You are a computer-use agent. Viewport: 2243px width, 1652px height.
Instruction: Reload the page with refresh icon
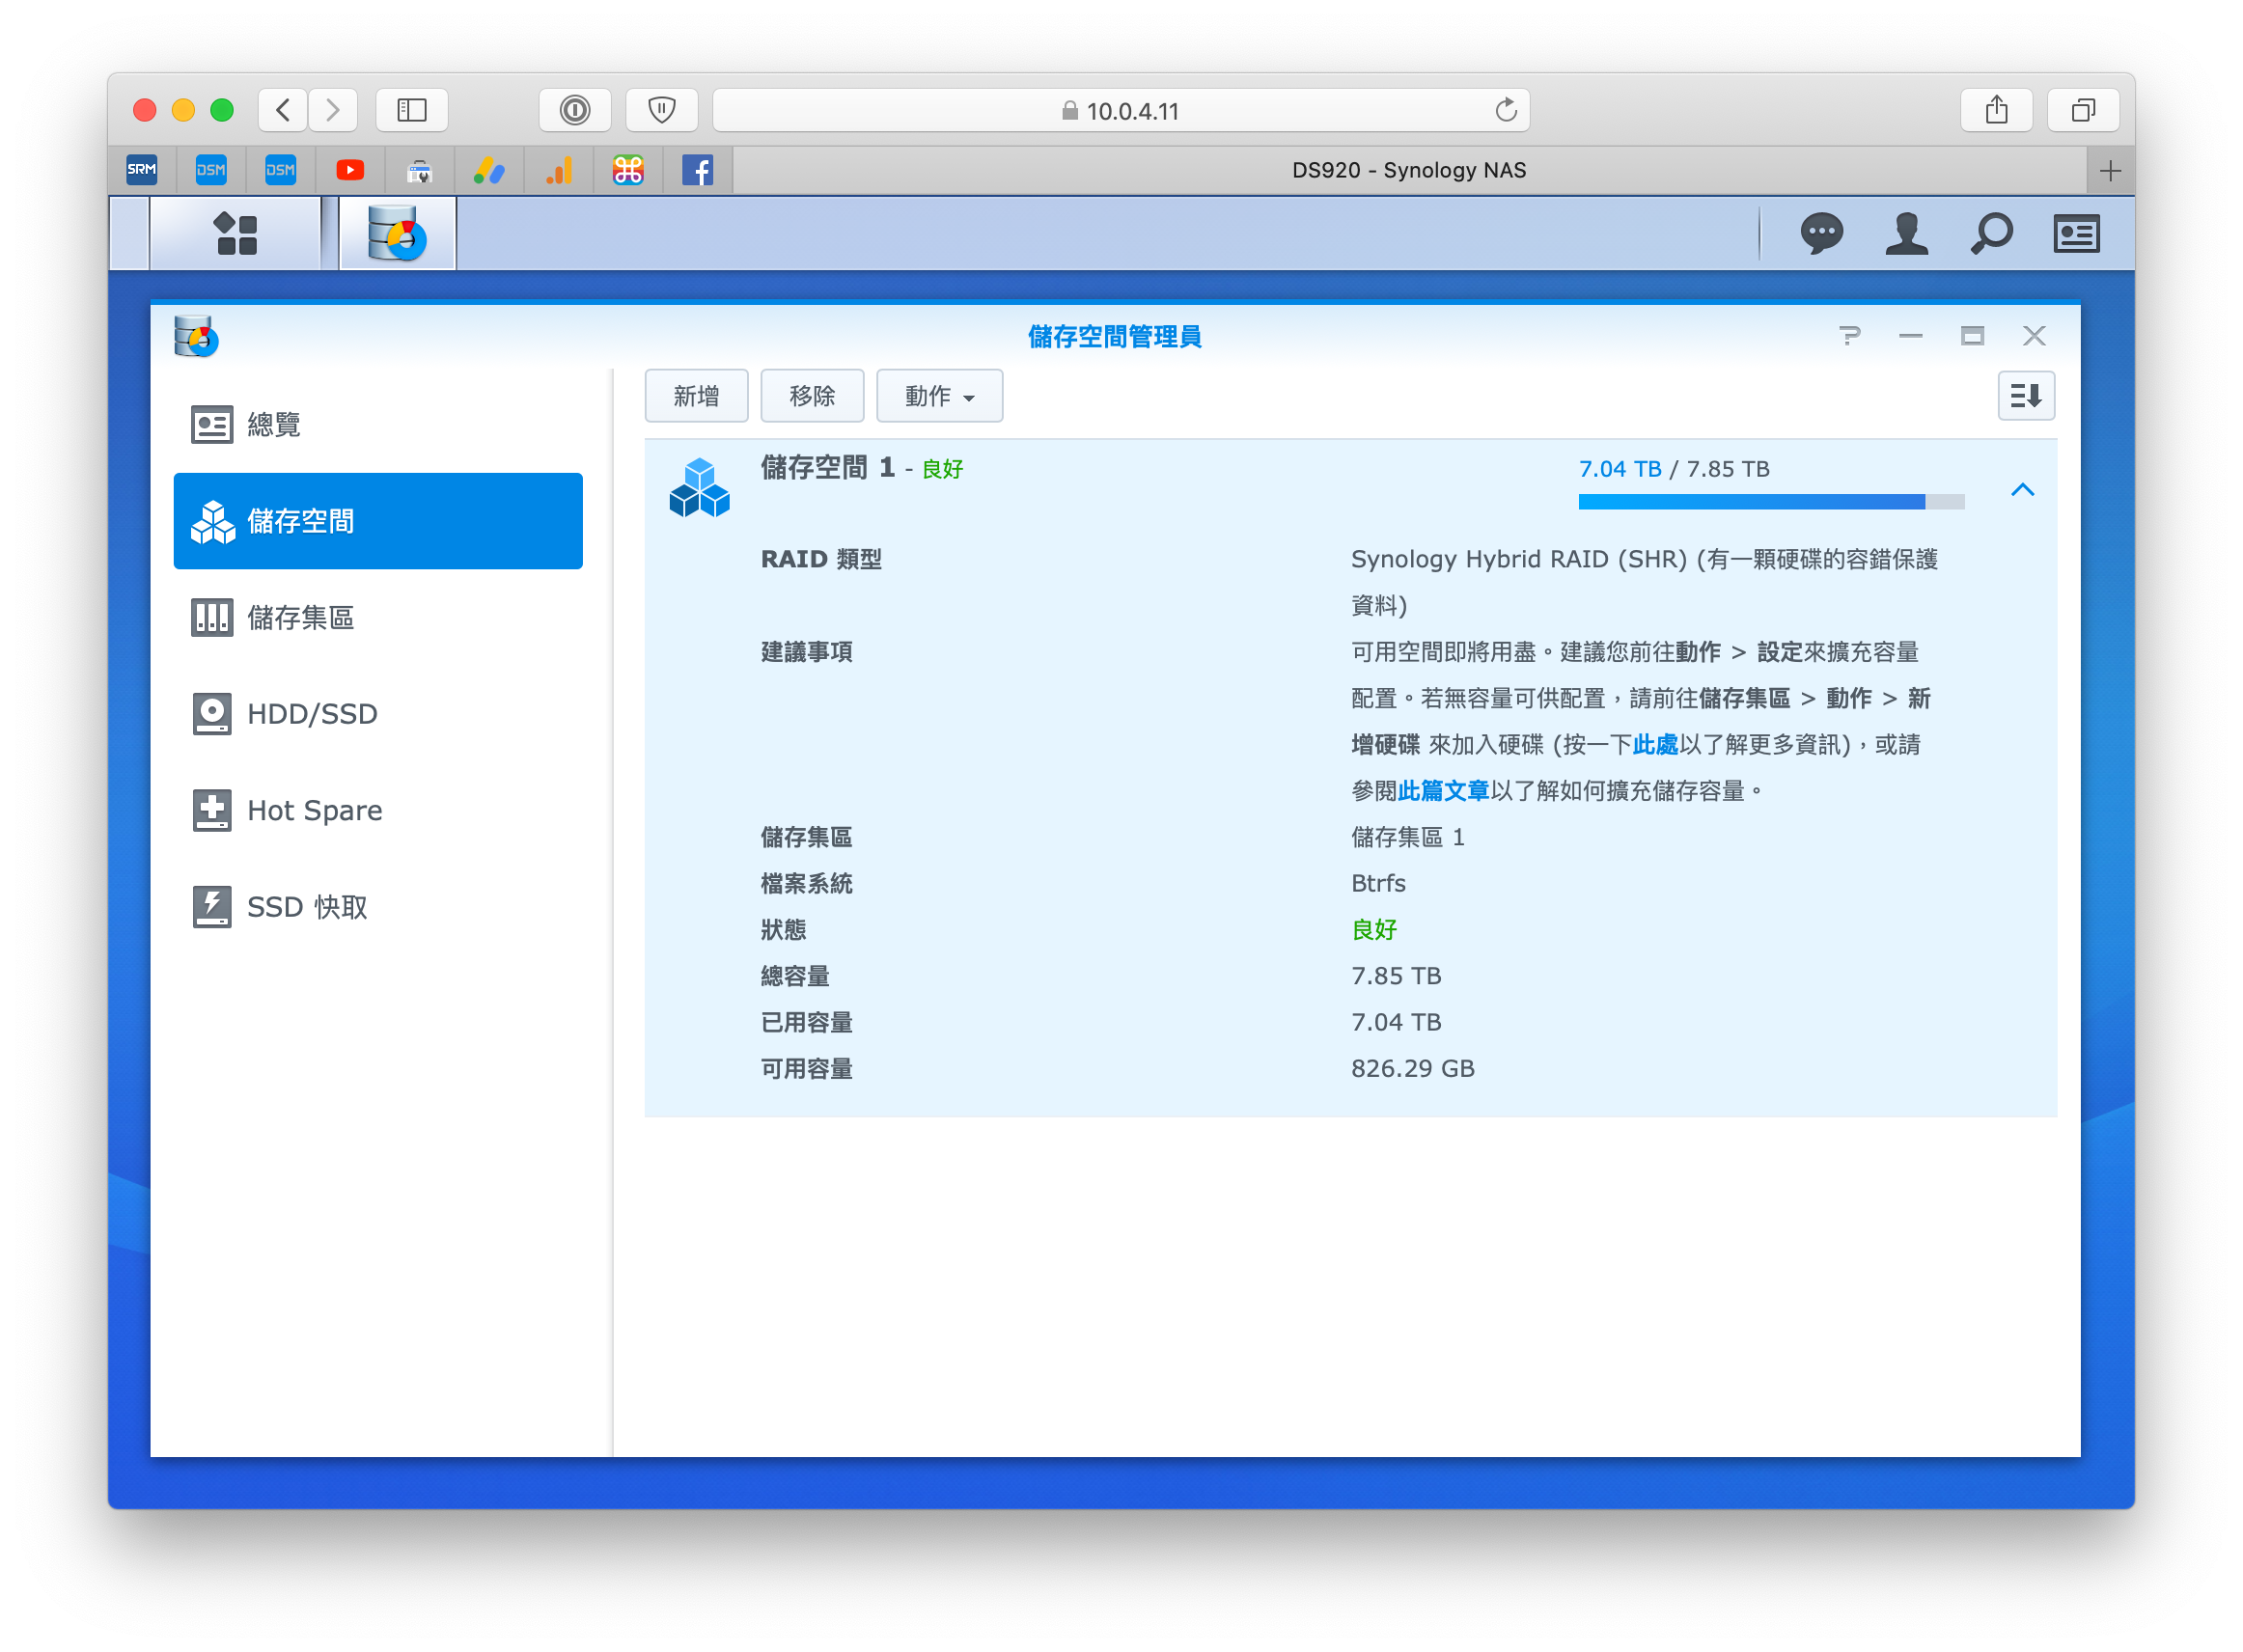click(x=1506, y=110)
